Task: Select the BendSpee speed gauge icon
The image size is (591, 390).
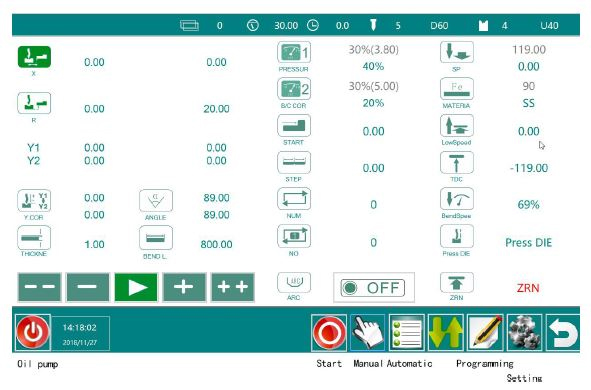Action: click(457, 199)
